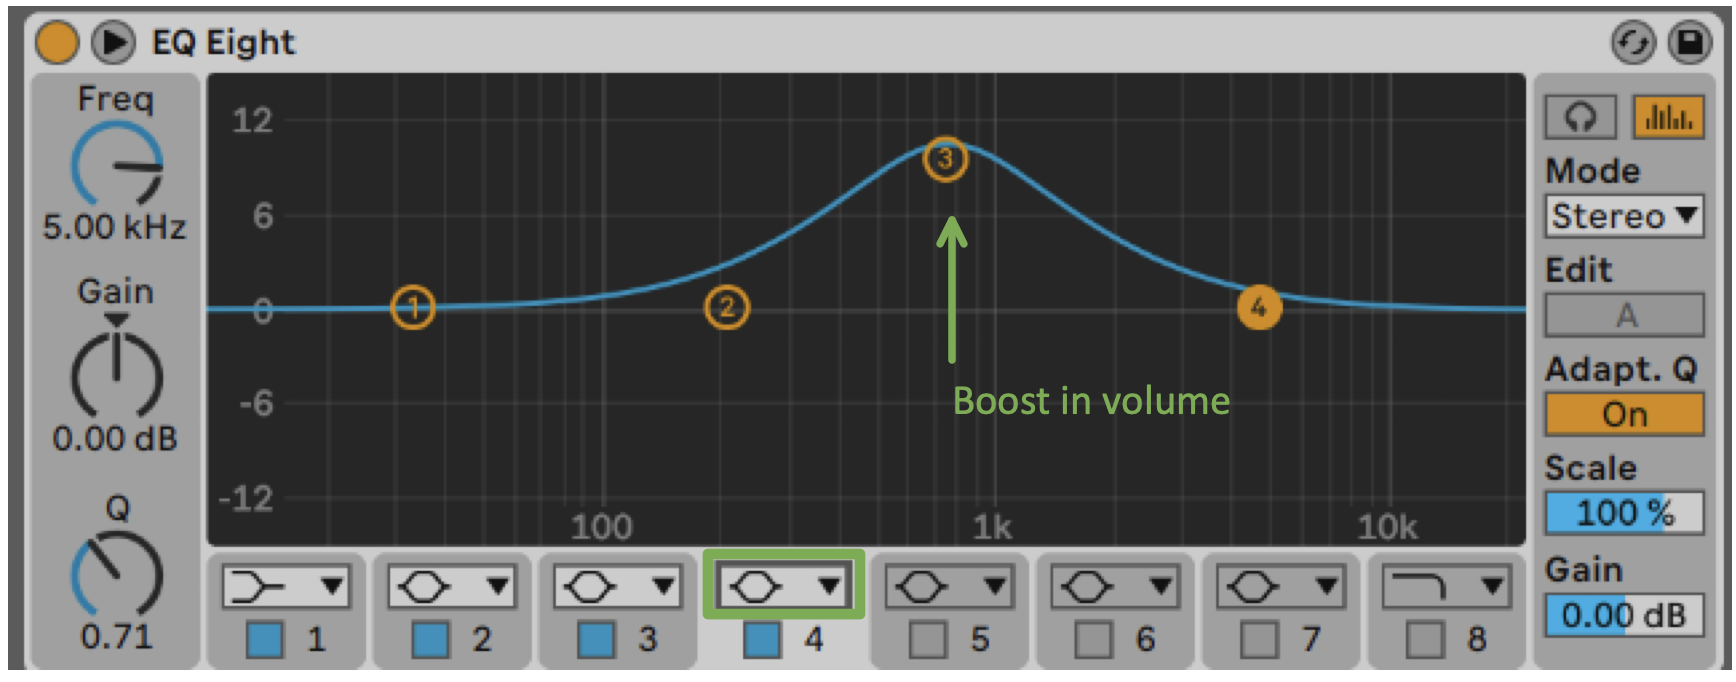Screen dimensions: 1736x682
Task: Click the unfold device play-arrow button
Action: tap(113, 43)
